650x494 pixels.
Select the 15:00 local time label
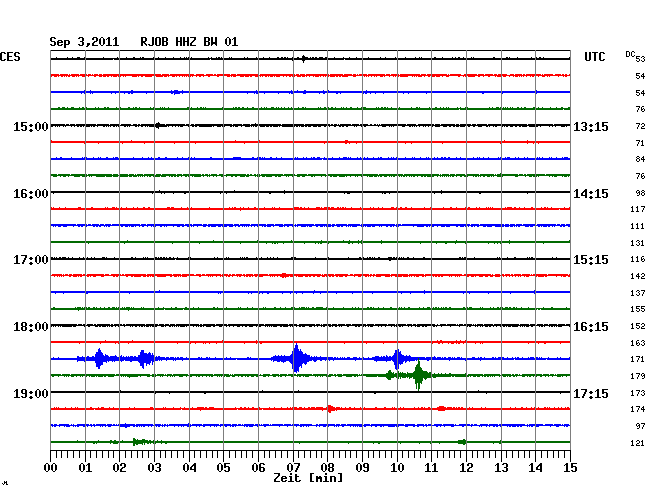31,126
